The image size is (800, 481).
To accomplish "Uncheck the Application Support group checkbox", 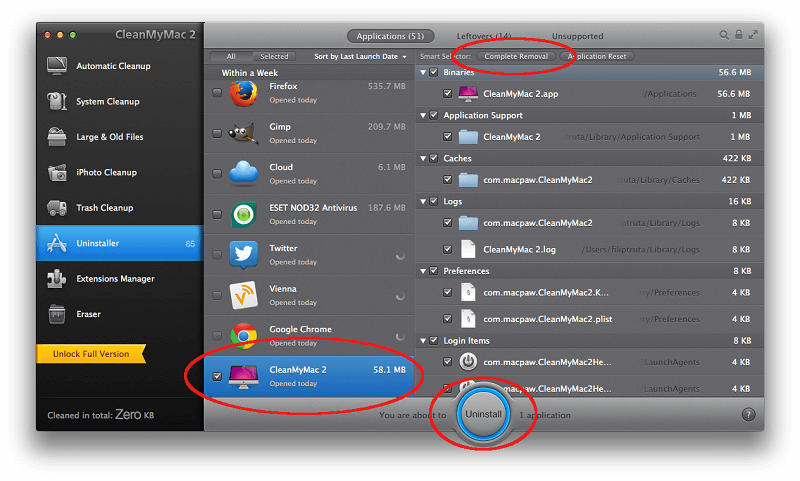I will coord(434,115).
